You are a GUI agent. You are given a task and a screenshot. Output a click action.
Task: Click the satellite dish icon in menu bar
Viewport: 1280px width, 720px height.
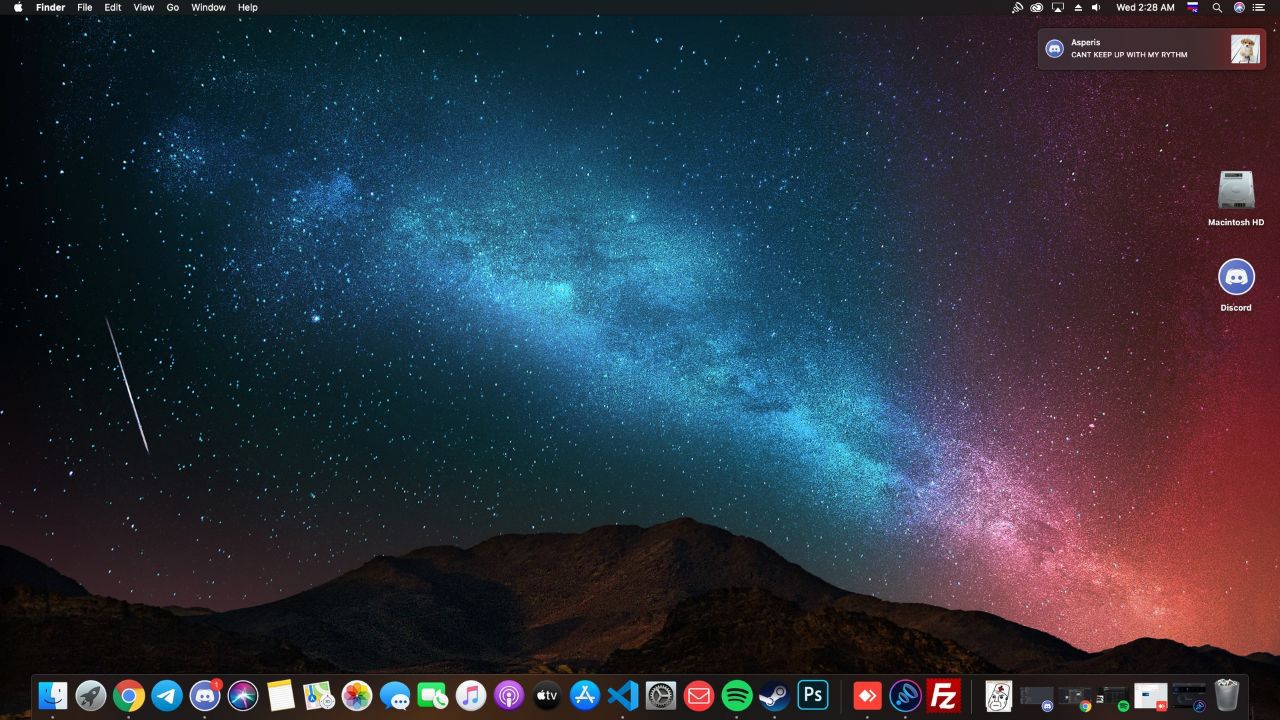click(x=1017, y=7)
